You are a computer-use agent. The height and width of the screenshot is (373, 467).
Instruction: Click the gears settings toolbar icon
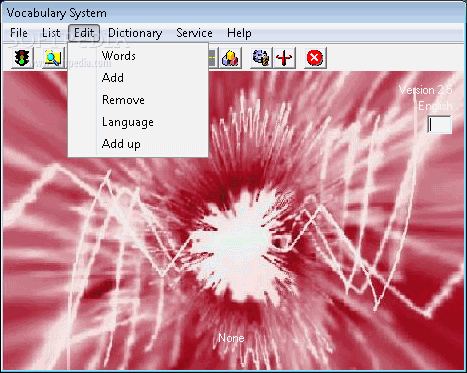[x=261, y=58]
